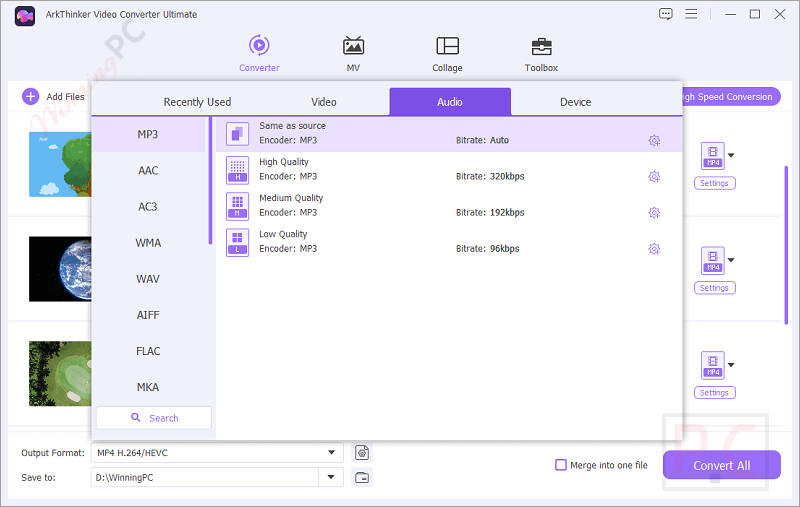Image resolution: width=800 pixels, height=507 pixels.
Task: Expand format arrow for Earth video
Action: [x=731, y=260]
